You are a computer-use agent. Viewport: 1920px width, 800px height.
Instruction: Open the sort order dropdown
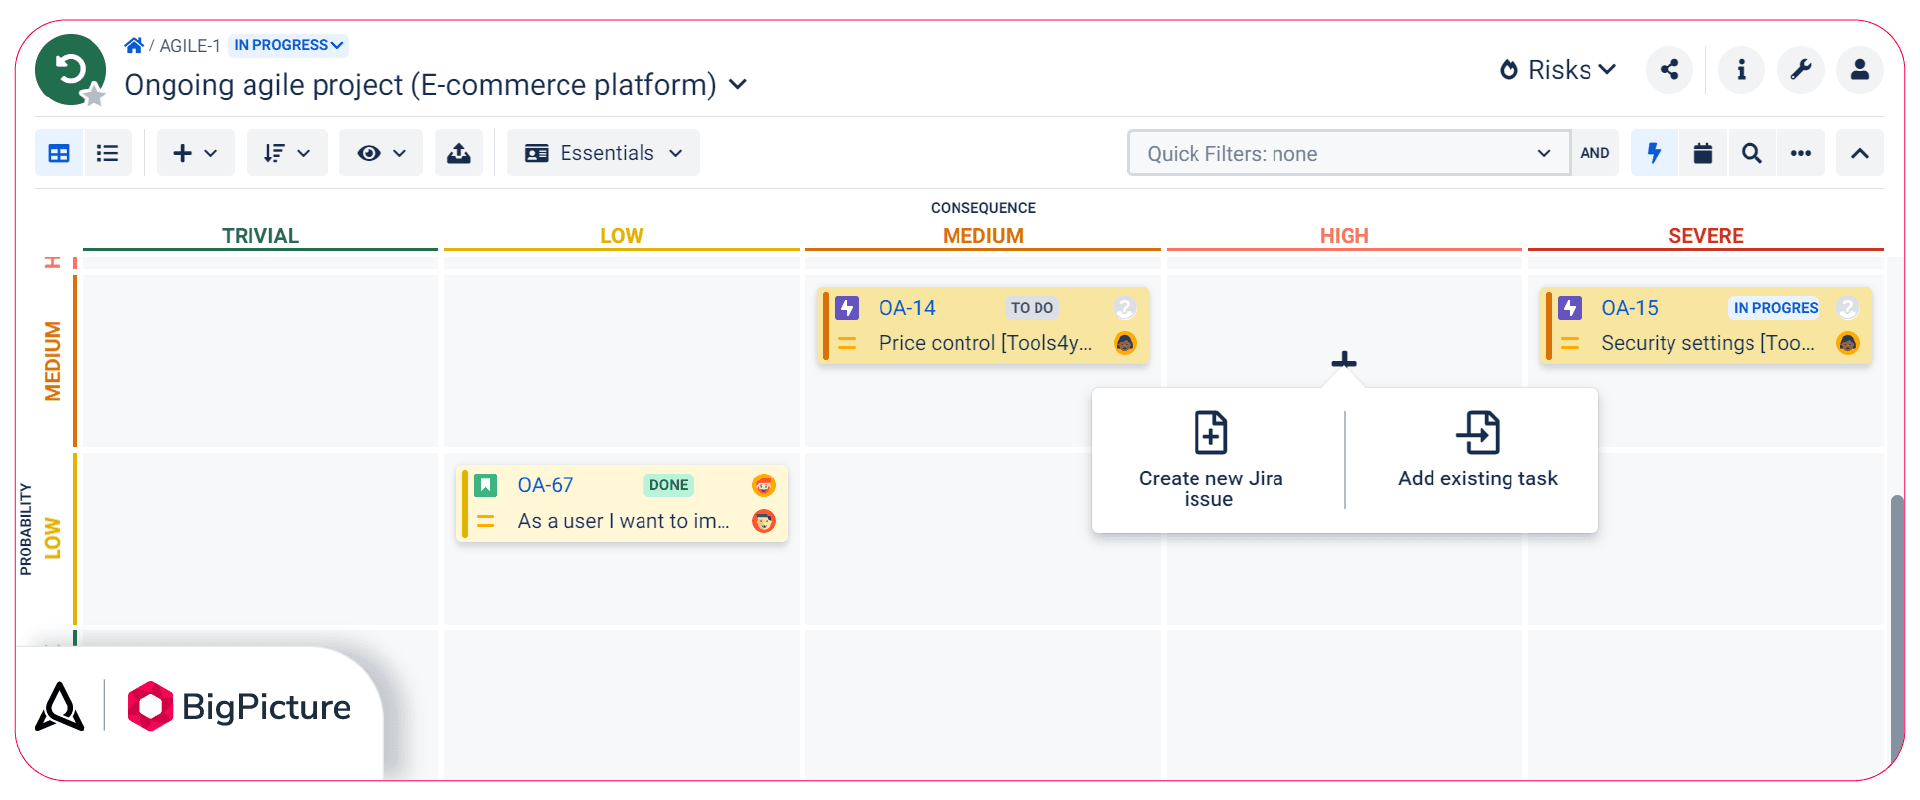(287, 153)
